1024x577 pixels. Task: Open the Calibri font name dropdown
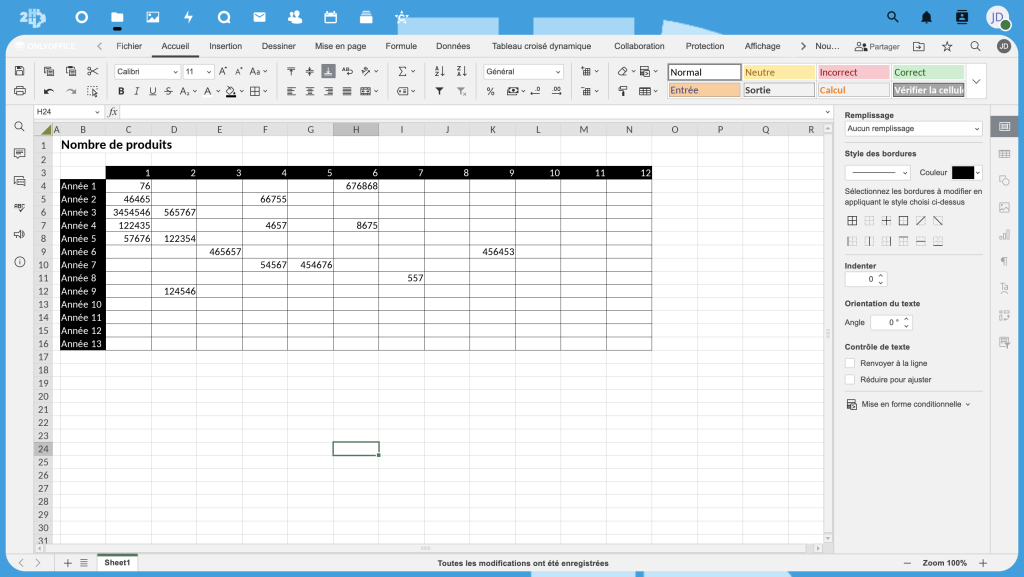(147, 72)
